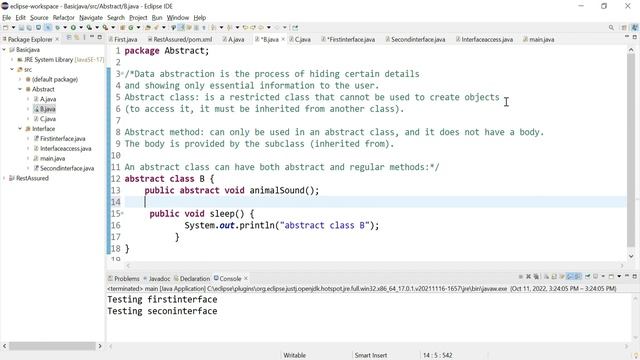Minimize the Package Explorer view
This screenshot has width=640, height=360.
pyautogui.click(x=92, y=37)
